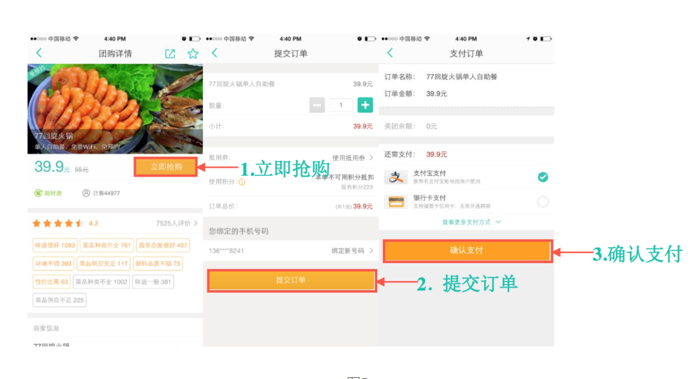Filter reviews by 原料品质不错 75
Viewport: 698px width, 379px height.
click(x=158, y=264)
